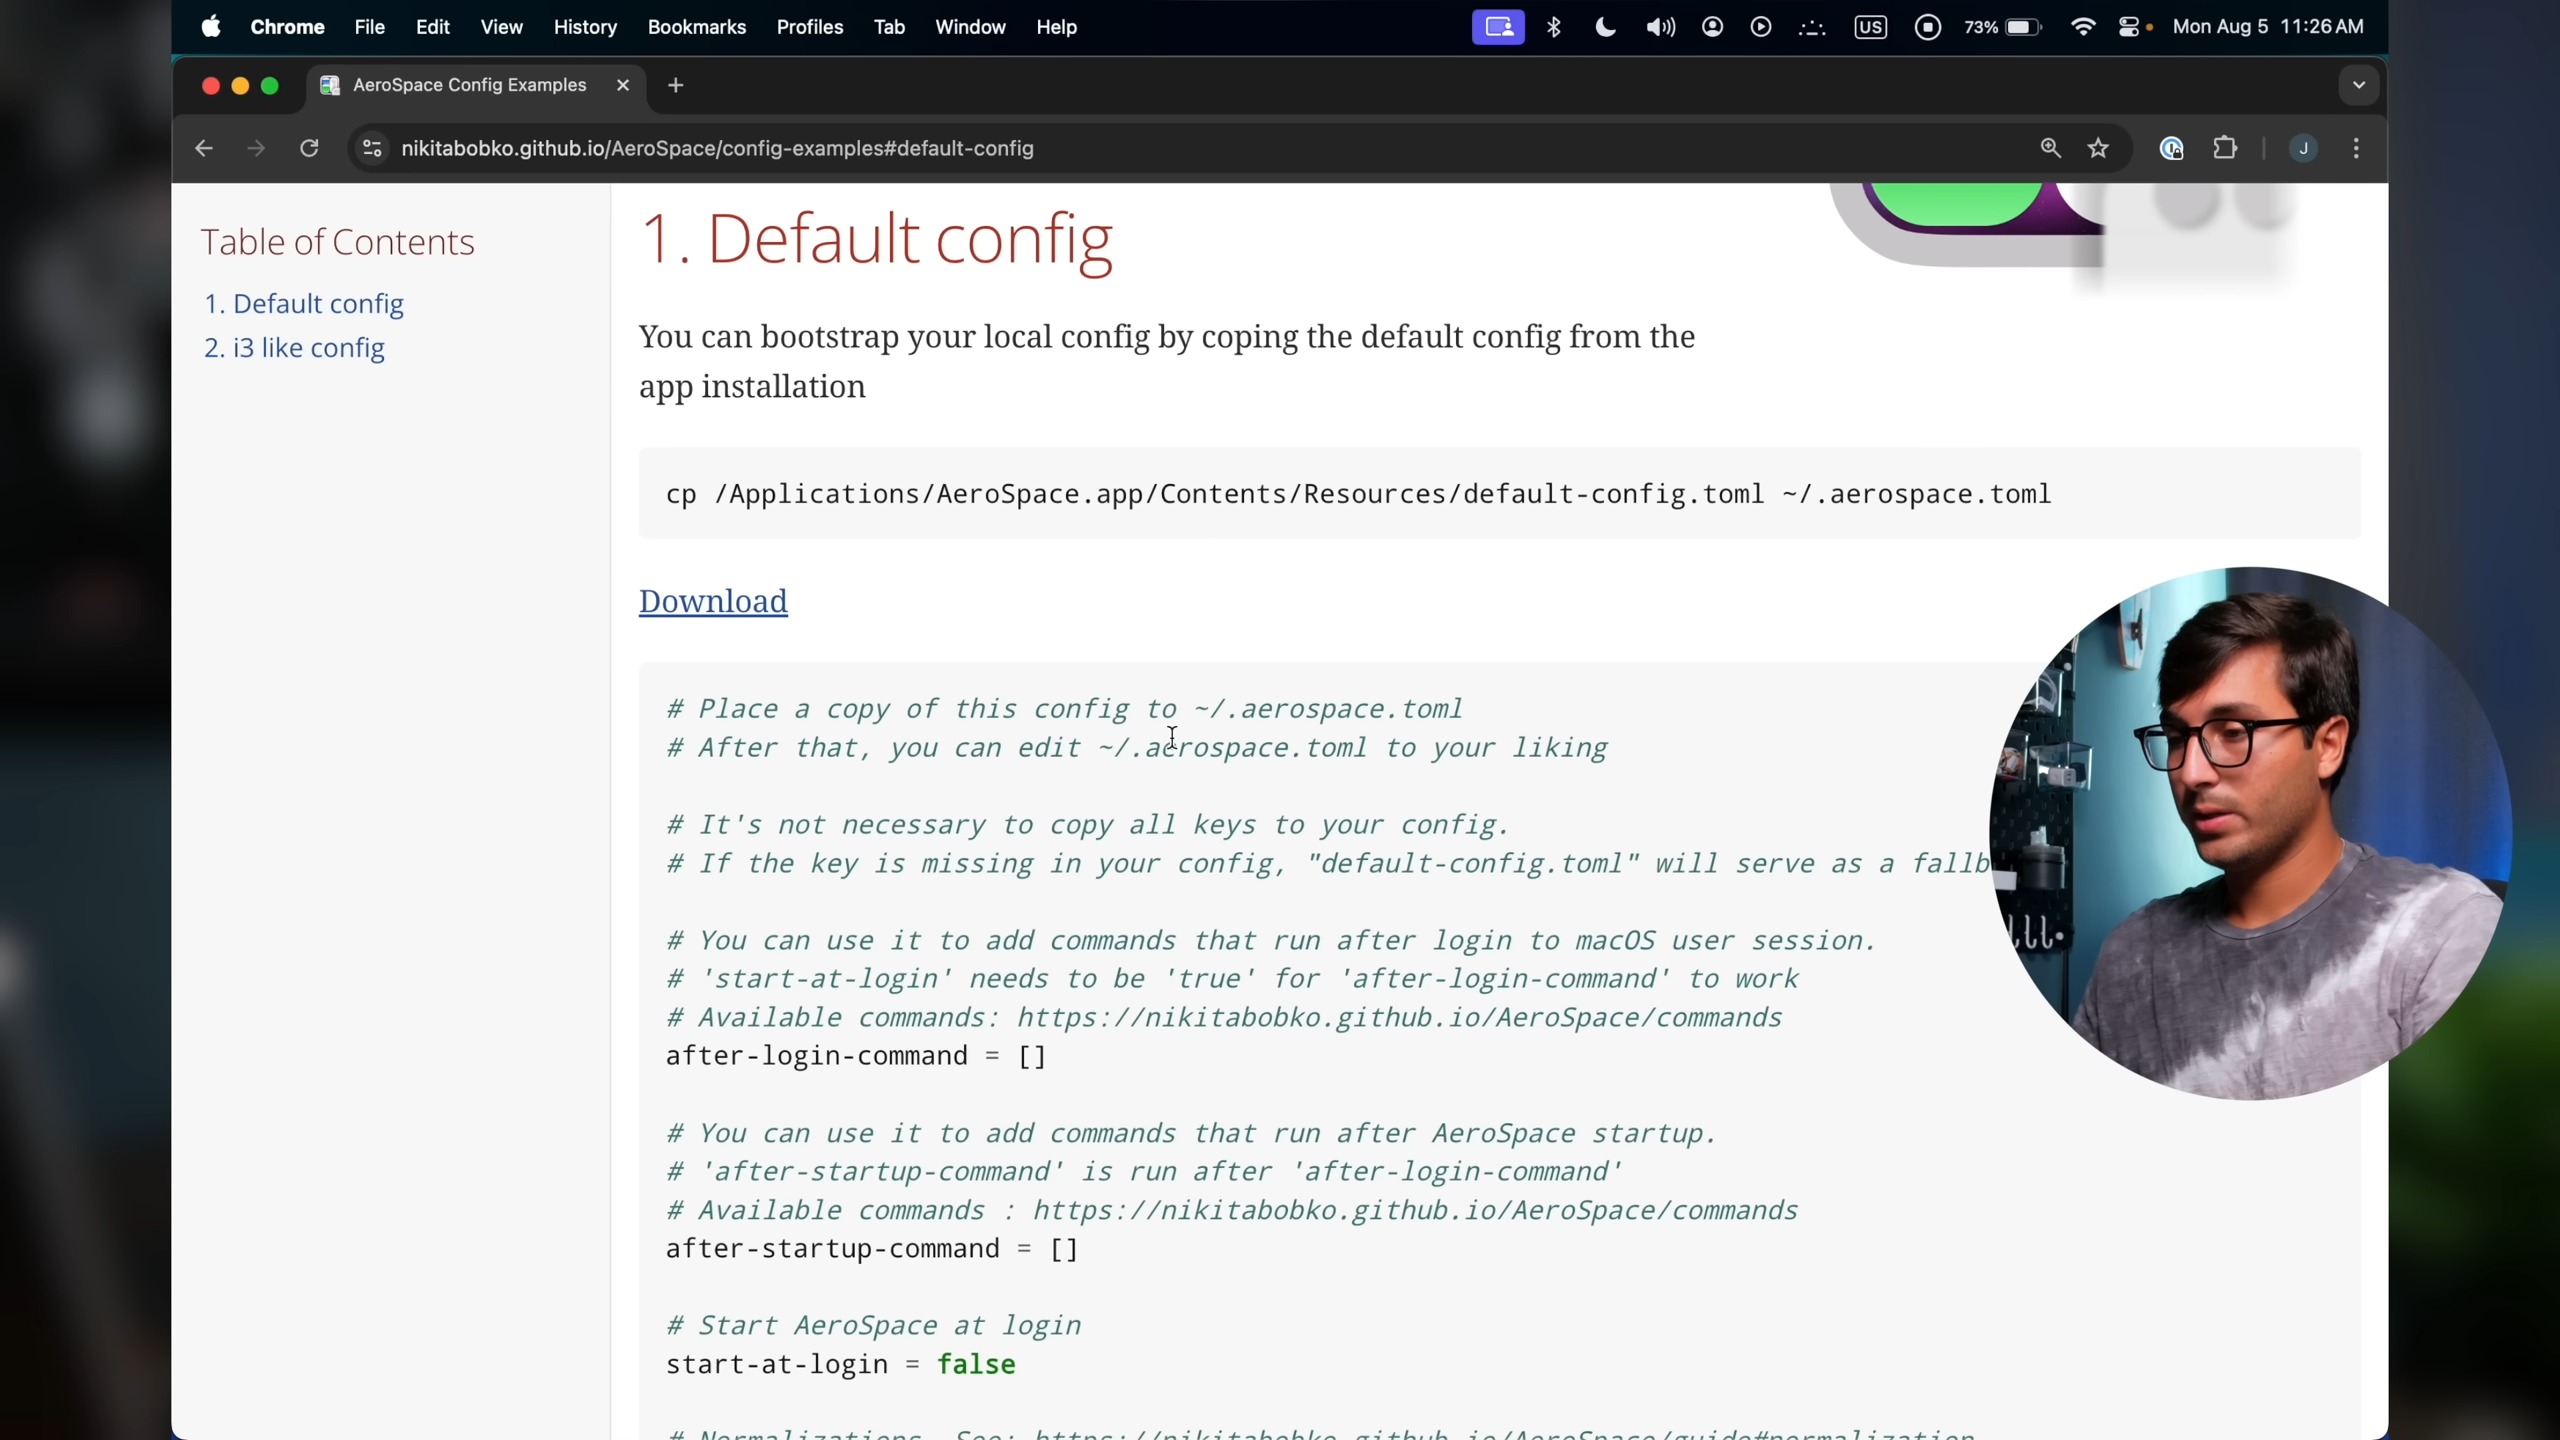This screenshot has width=2560, height=1440.
Task: Toggle Do Not Disturb moon icon
Action: [1605, 27]
